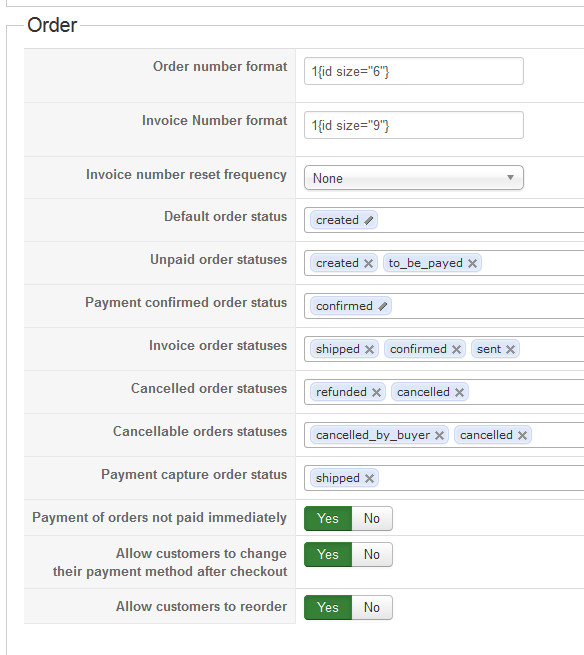
Task: Edit the 'created' default order status pencil
Action: 368,221
